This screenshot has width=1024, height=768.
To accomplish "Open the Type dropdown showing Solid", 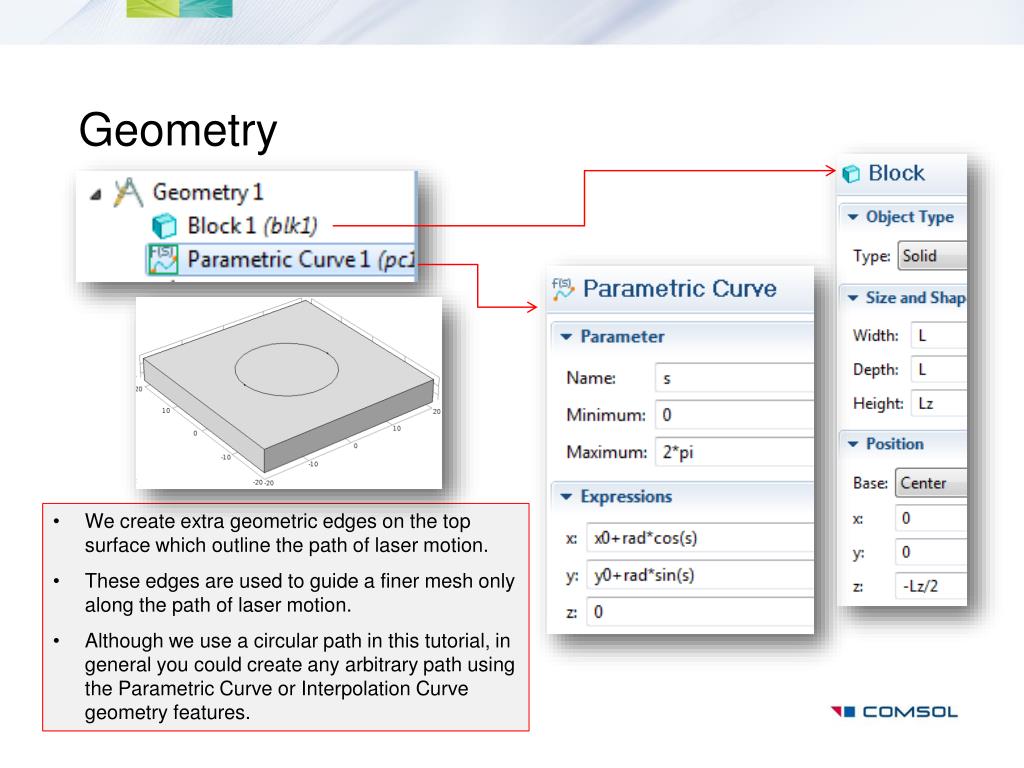I will click(x=932, y=256).
